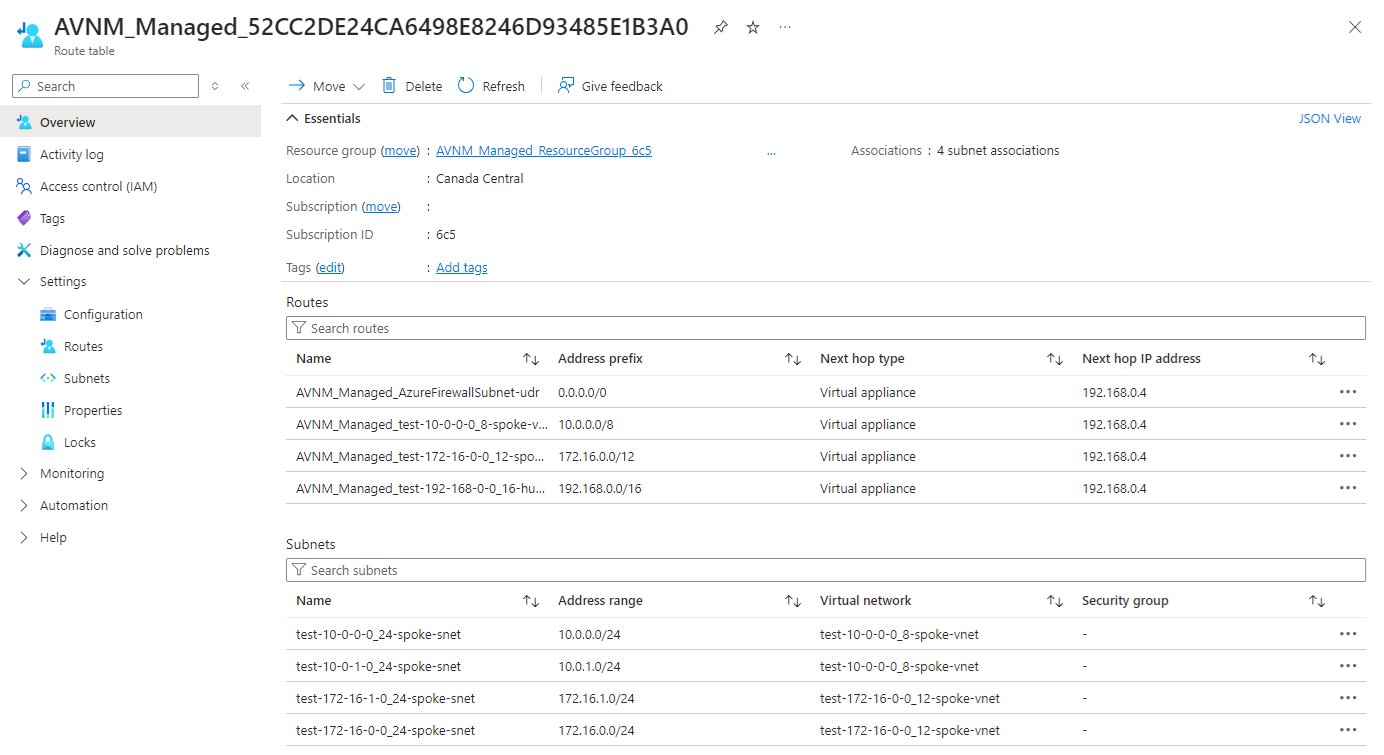1384x755 pixels.
Task: Expand truncated resource group ellipsis link
Action: pos(771,151)
